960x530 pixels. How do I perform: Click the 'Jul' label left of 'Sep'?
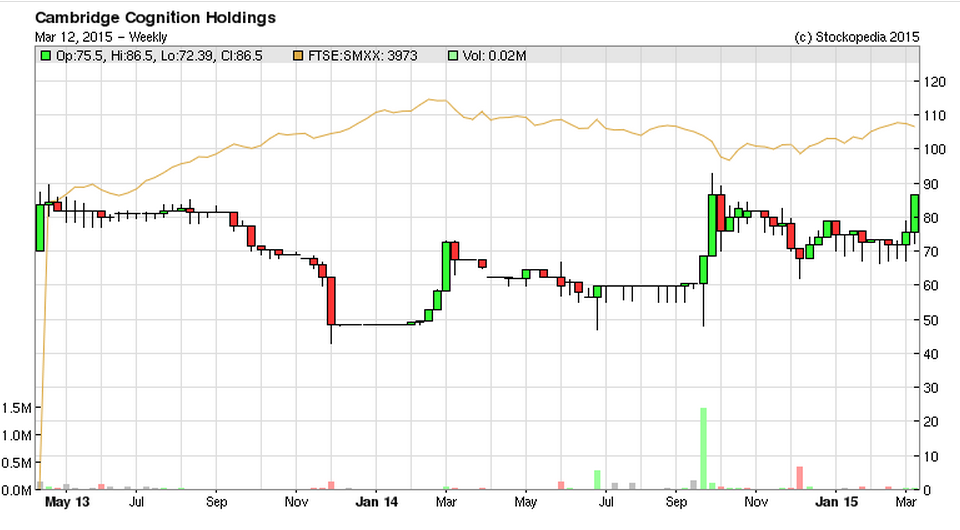coord(136,502)
